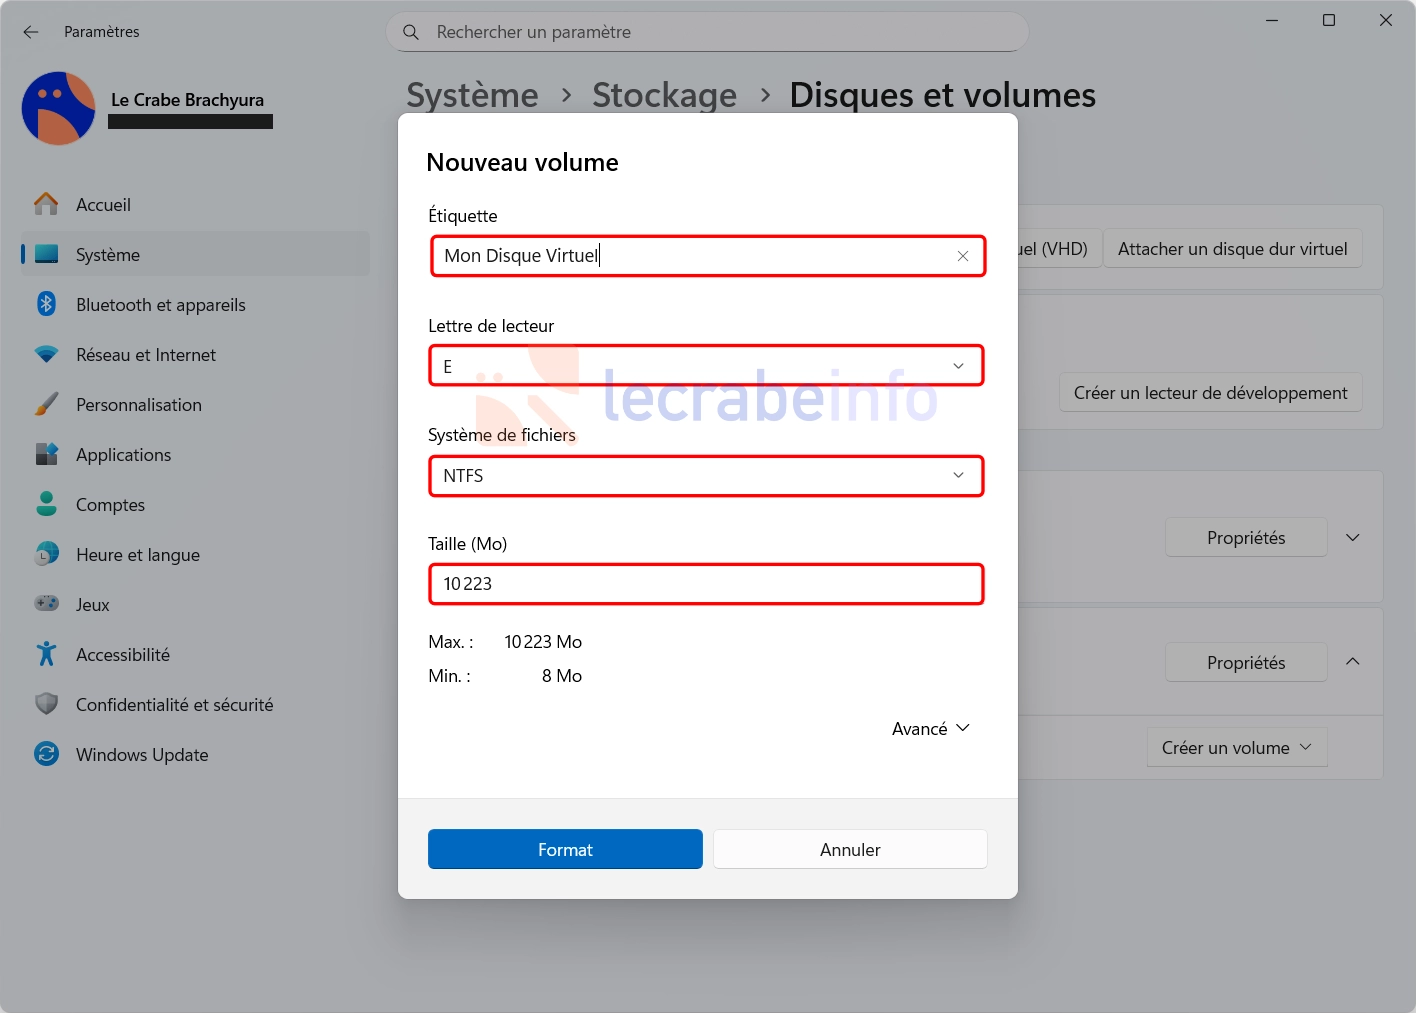Select Bluetooth et appareils in the sidebar

196,304
